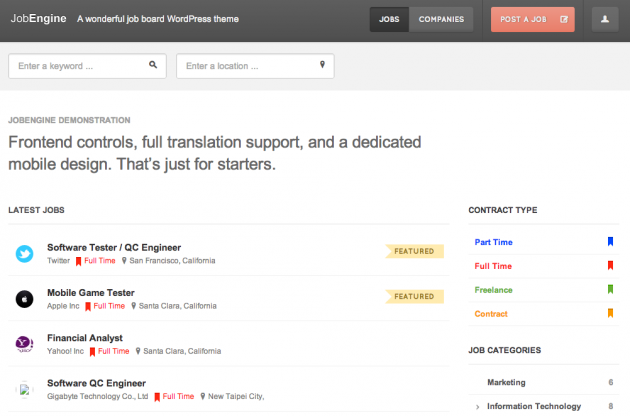Open Software Tester / QC Engineer job
630x416 pixels.
tap(114, 248)
